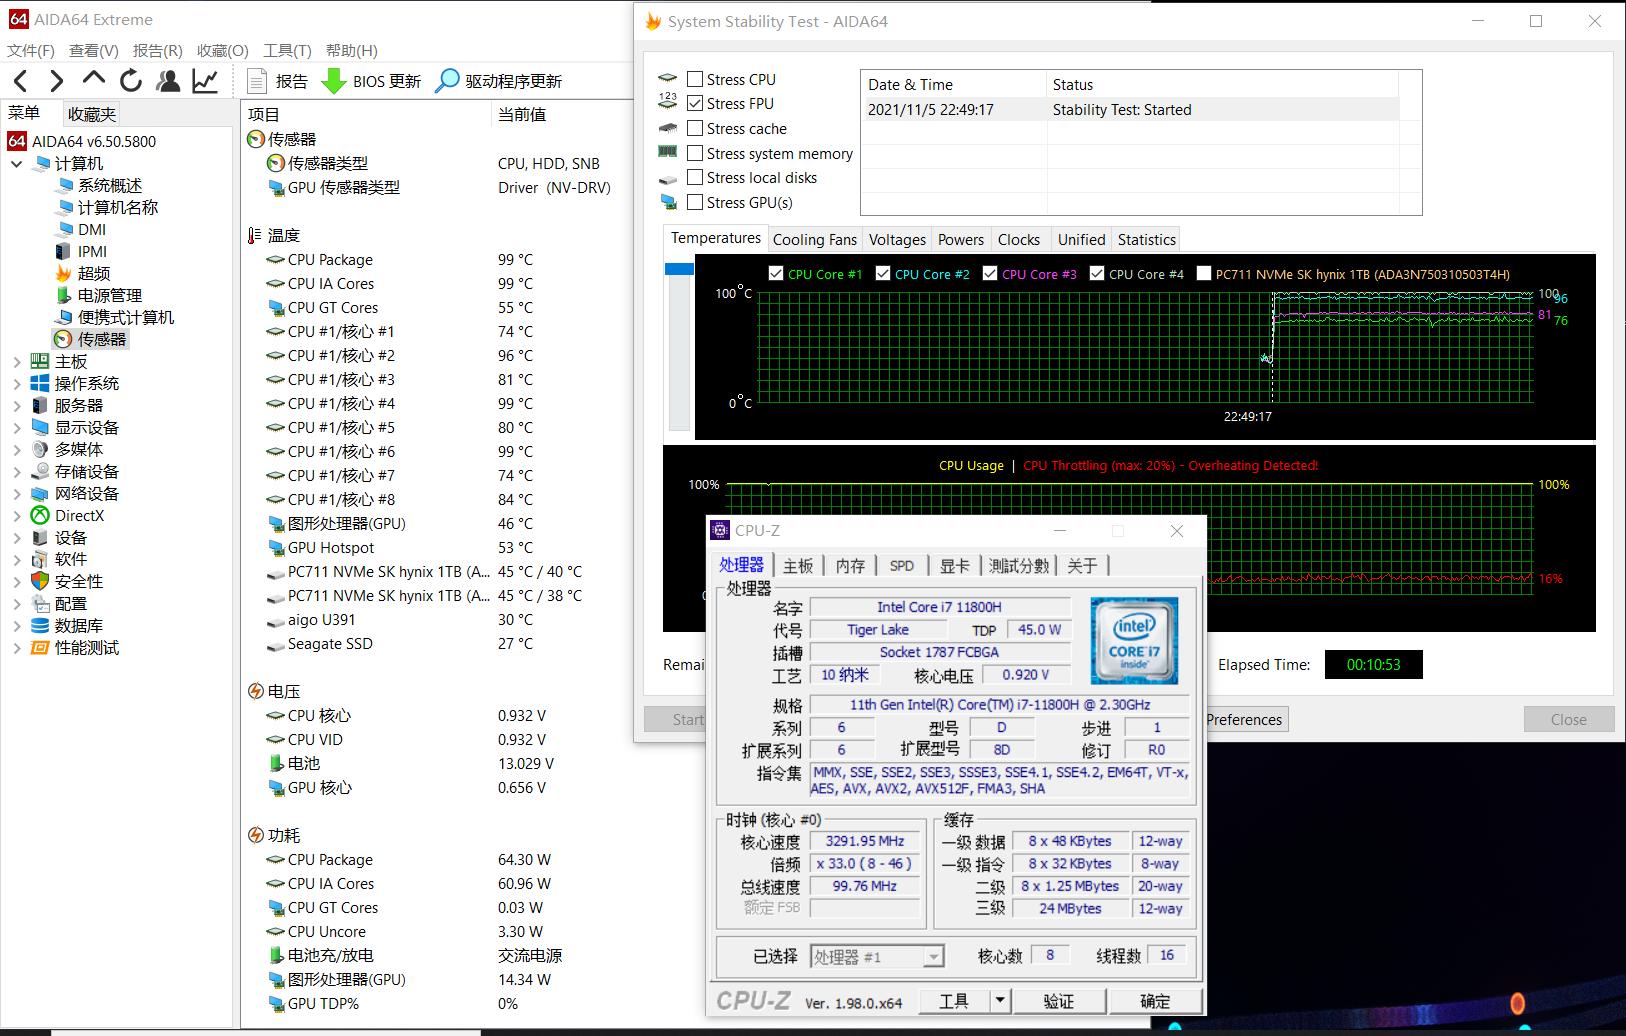Click the back navigation arrow in AIDA64 toolbar
The width and height of the screenshot is (1626, 1036).
click(20, 81)
